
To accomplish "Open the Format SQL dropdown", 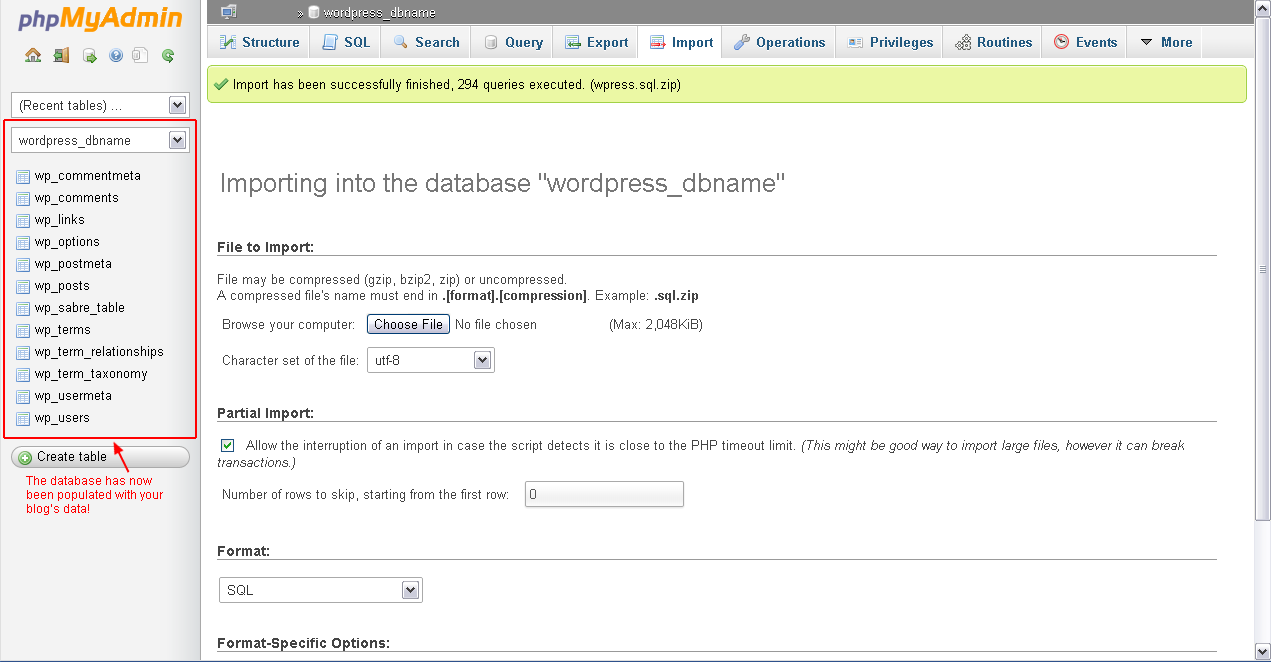I will [321, 590].
